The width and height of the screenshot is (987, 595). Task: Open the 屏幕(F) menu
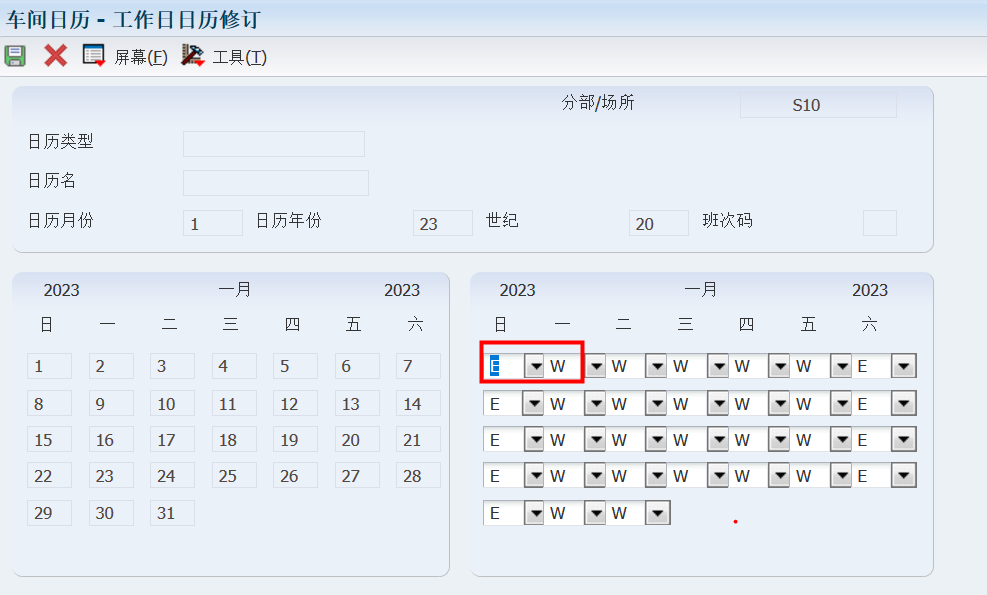[140, 57]
